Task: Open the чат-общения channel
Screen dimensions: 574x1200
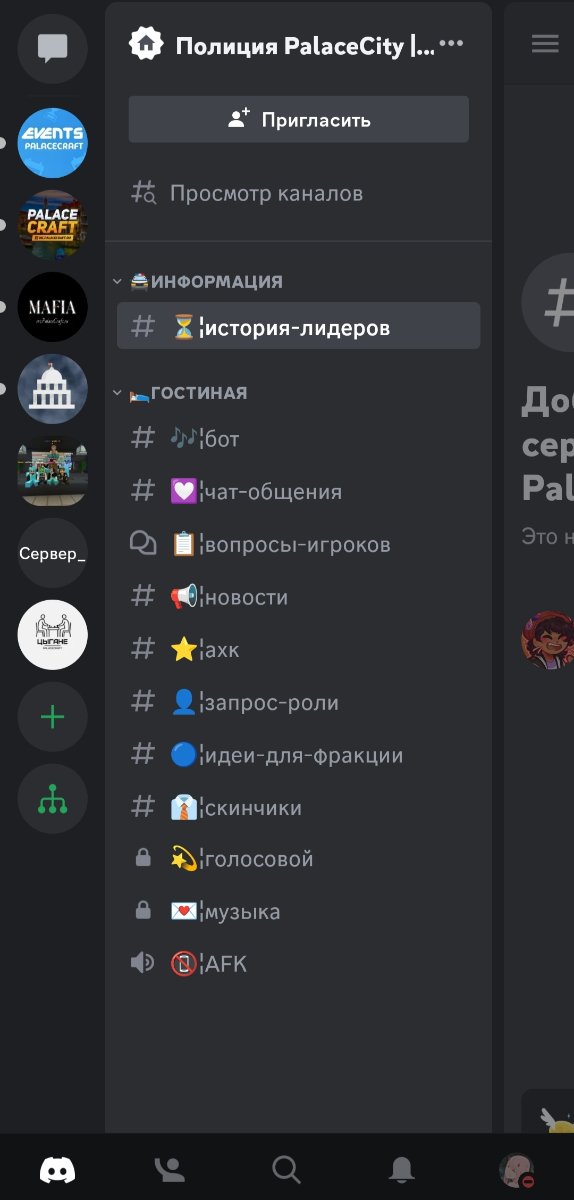Action: click(298, 492)
